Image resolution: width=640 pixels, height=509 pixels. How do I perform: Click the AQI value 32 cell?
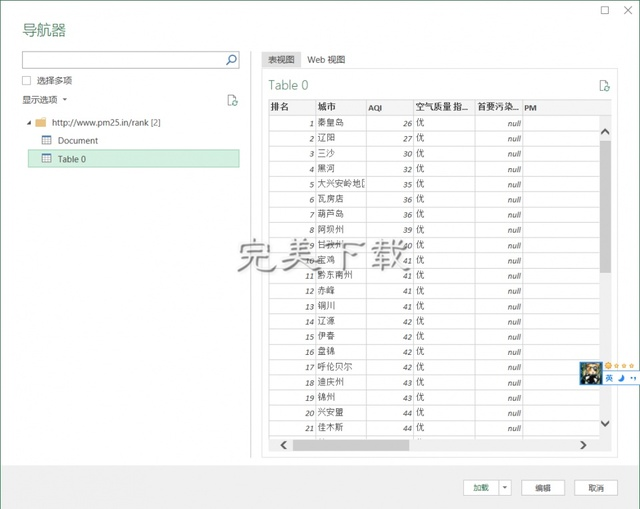click(390, 169)
